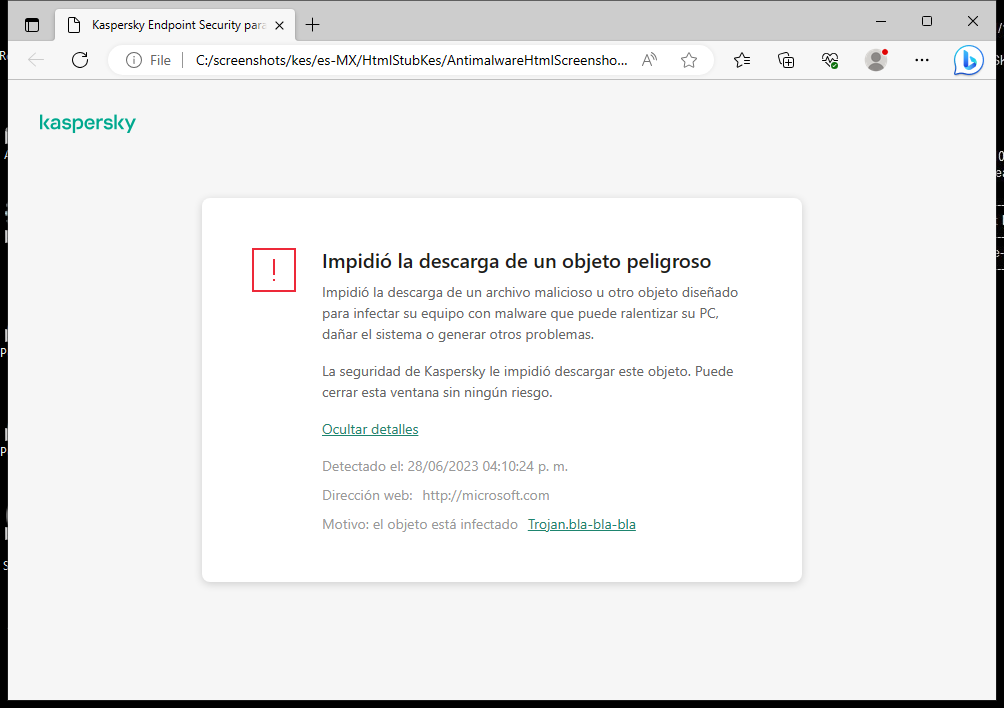Open the Trojan.bla-bla-bla threat link

tap(581, 523)
